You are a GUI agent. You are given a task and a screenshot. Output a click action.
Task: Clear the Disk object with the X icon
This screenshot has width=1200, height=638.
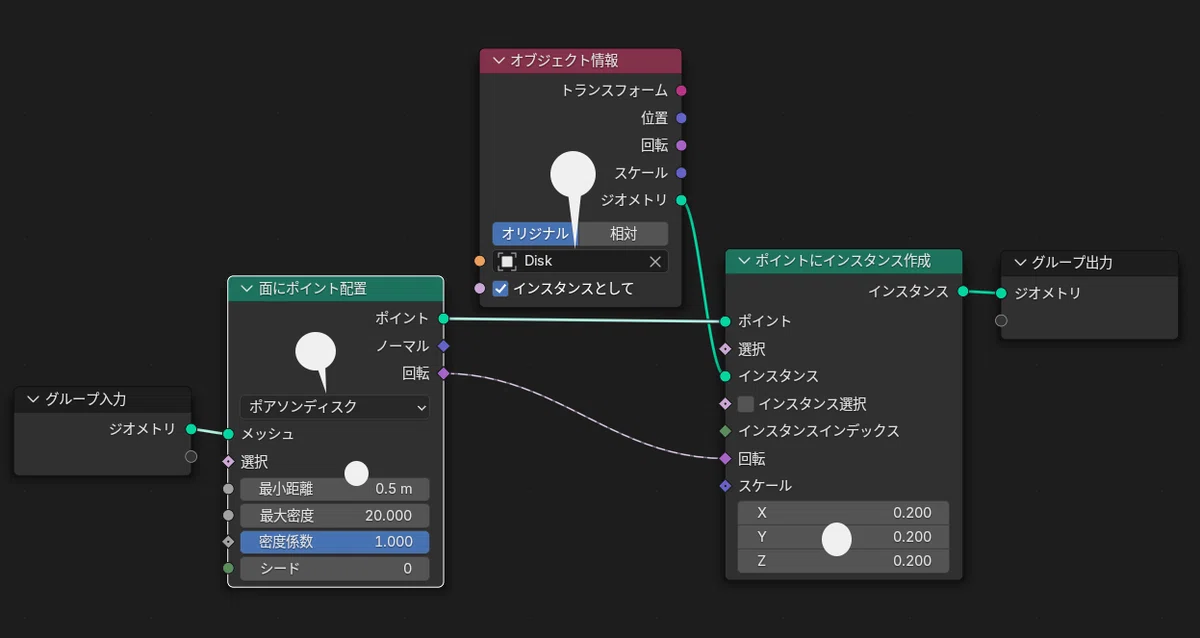click(655, 261)
